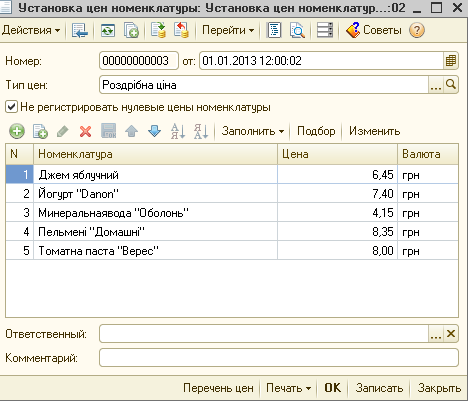
Task: Click the Валюта column header
Action: click(428, 154)
